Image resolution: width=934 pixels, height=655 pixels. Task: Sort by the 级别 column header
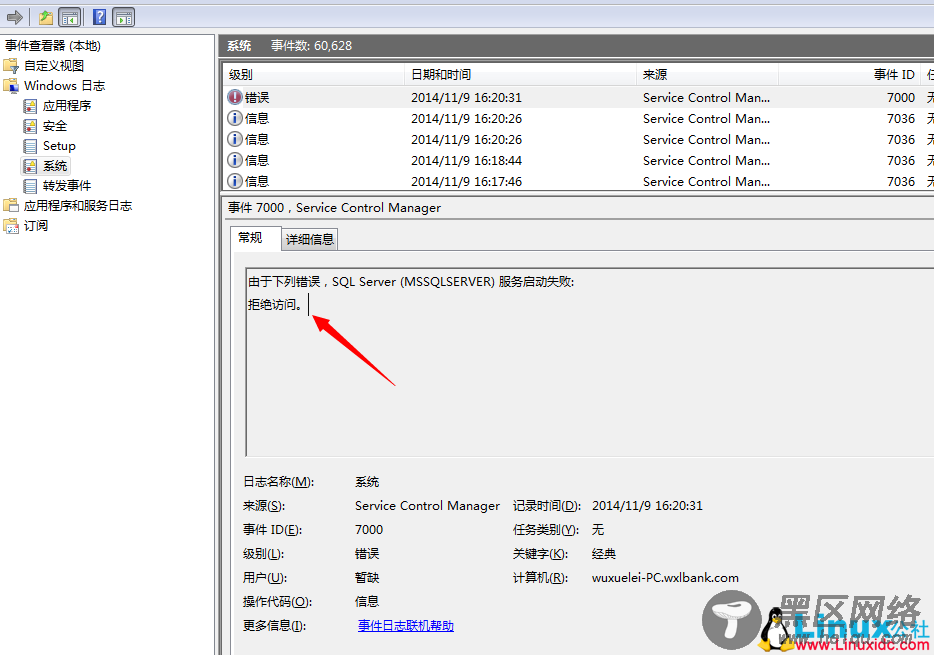pos(314,74)
